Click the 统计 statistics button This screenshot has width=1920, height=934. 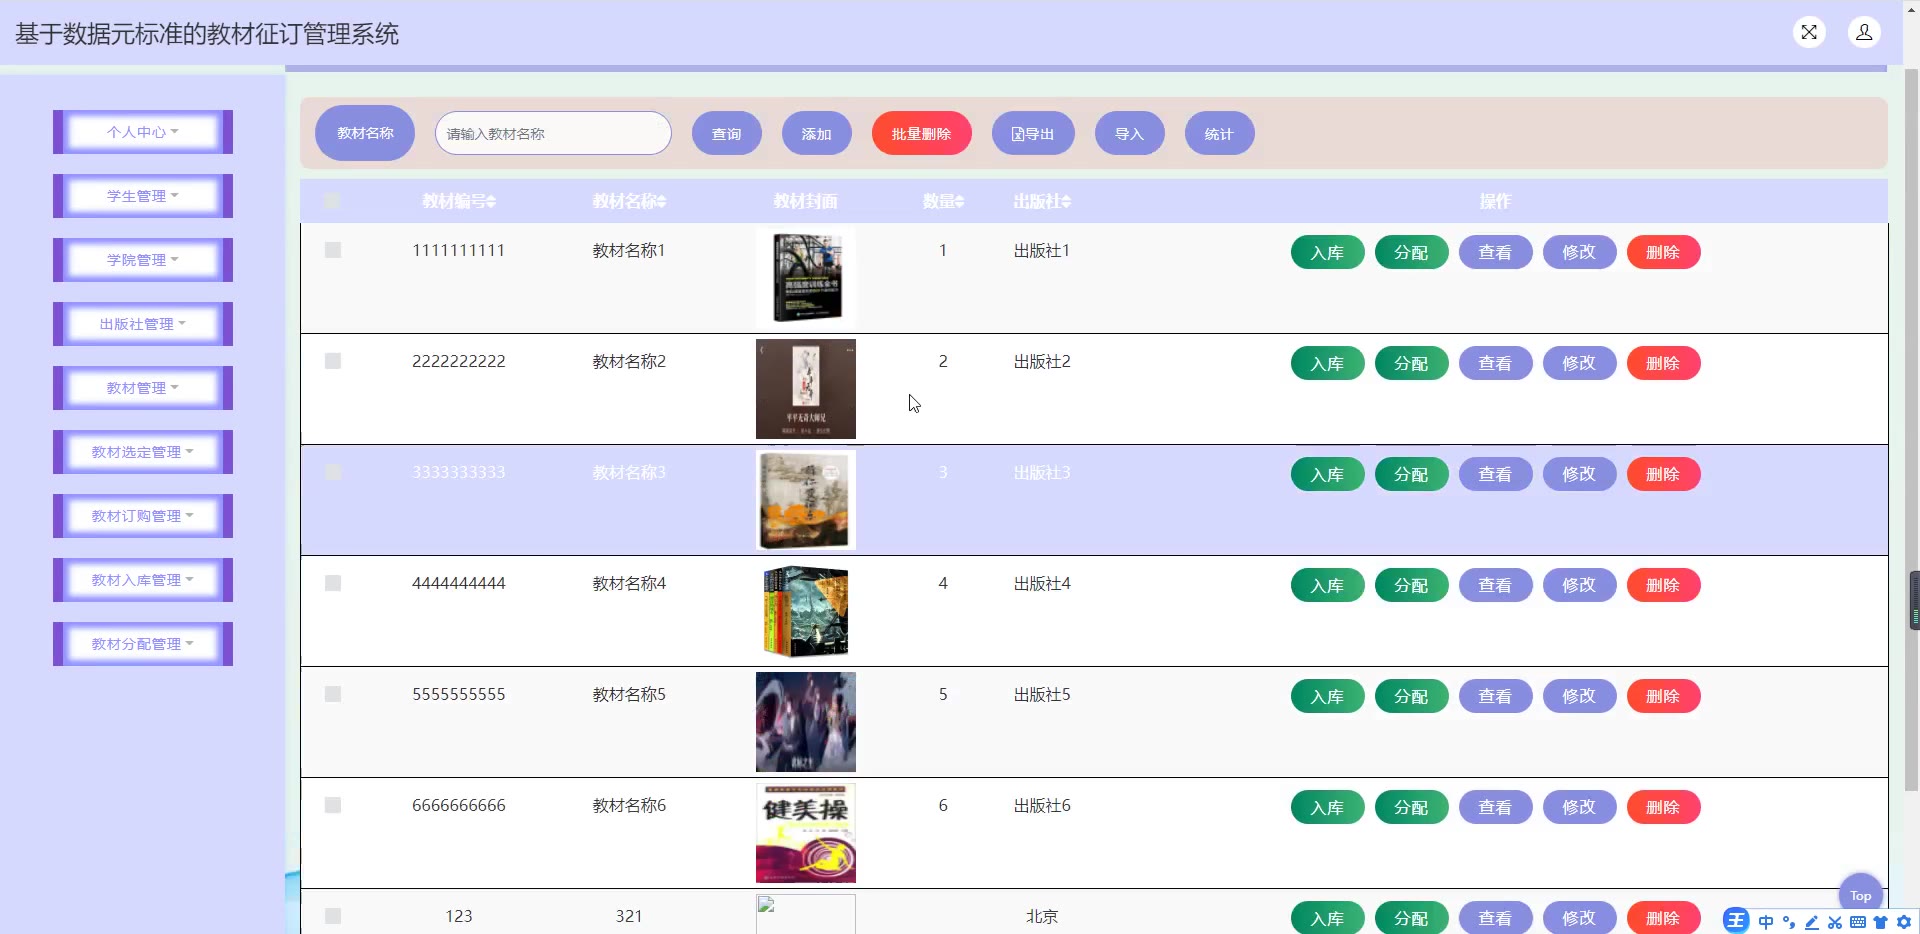1220,133
